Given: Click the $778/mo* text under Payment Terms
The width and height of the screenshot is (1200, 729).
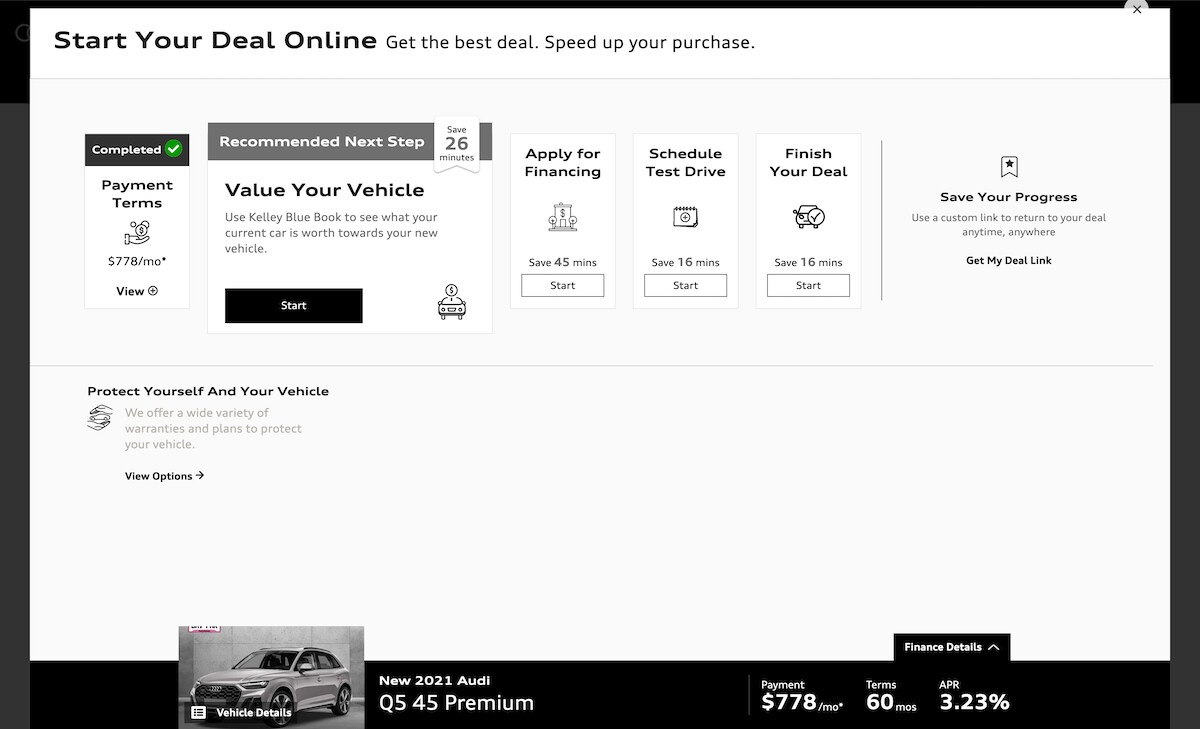Looking at the screenshot, I should coord(137,261).
